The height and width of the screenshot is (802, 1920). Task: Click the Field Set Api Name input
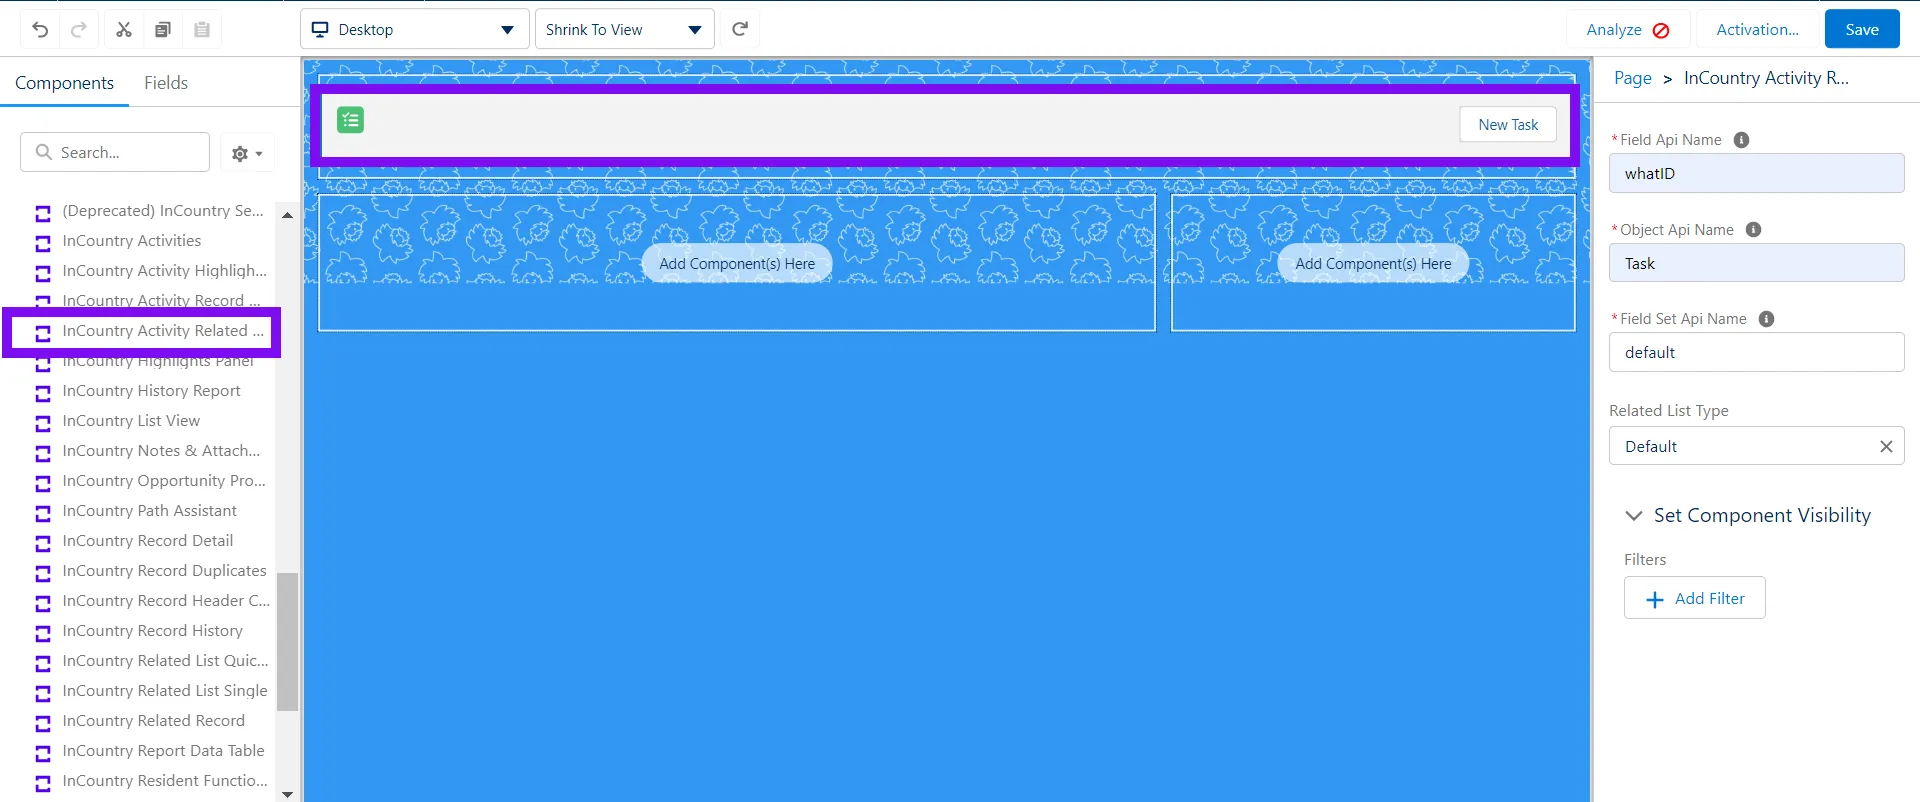coord(1756,353)
